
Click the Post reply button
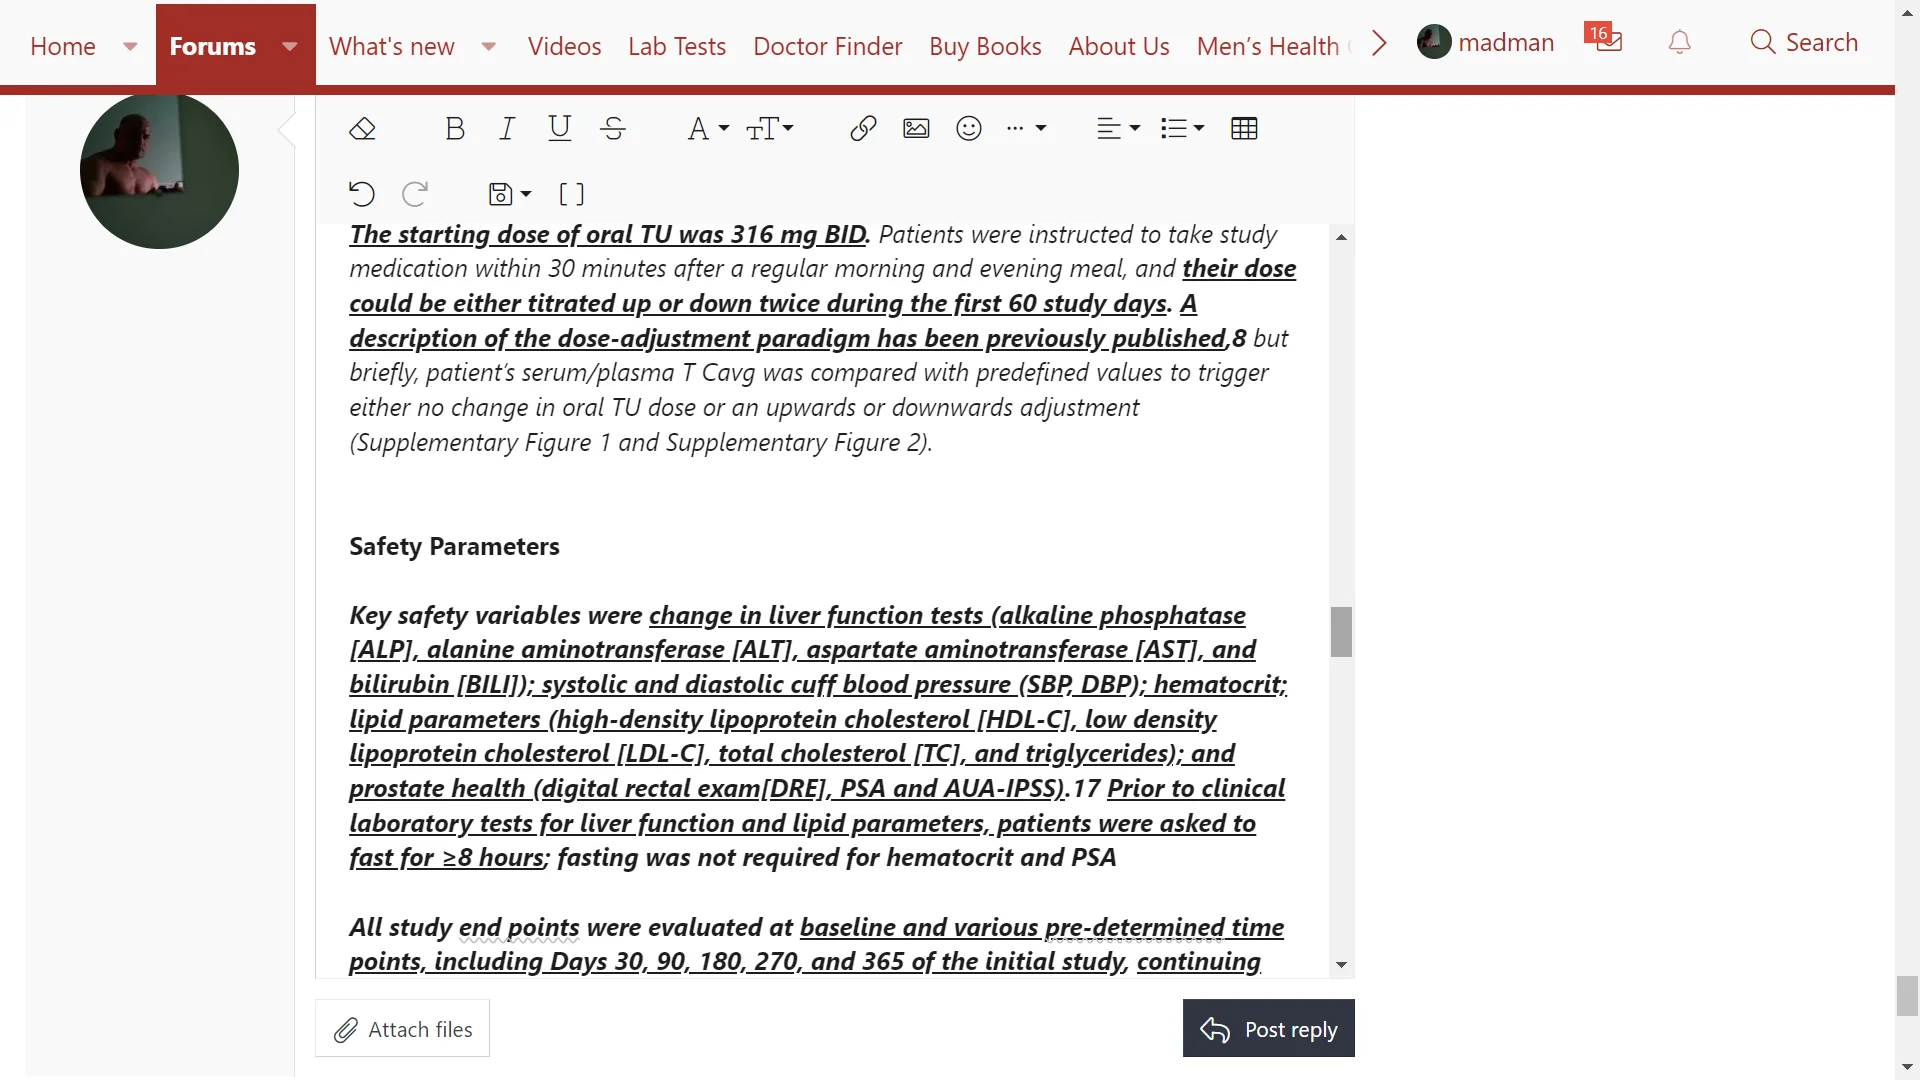point(1268,1029)
